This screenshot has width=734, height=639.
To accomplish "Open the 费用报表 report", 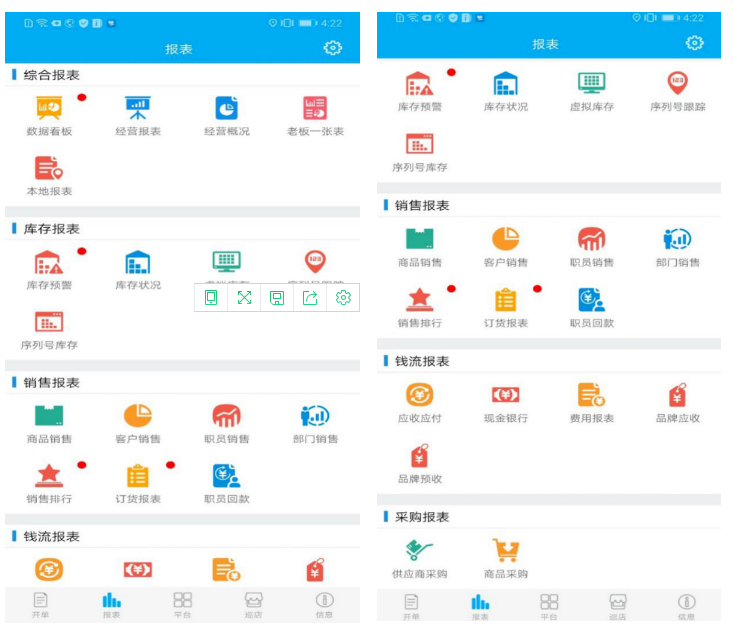I will pyautogui.click(x=592, y=403).
